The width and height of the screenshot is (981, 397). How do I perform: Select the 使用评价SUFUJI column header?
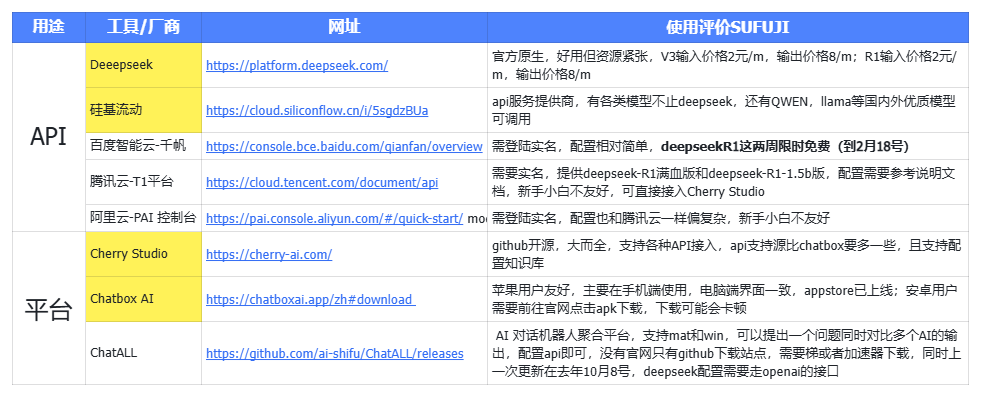[x=728, y=28]
